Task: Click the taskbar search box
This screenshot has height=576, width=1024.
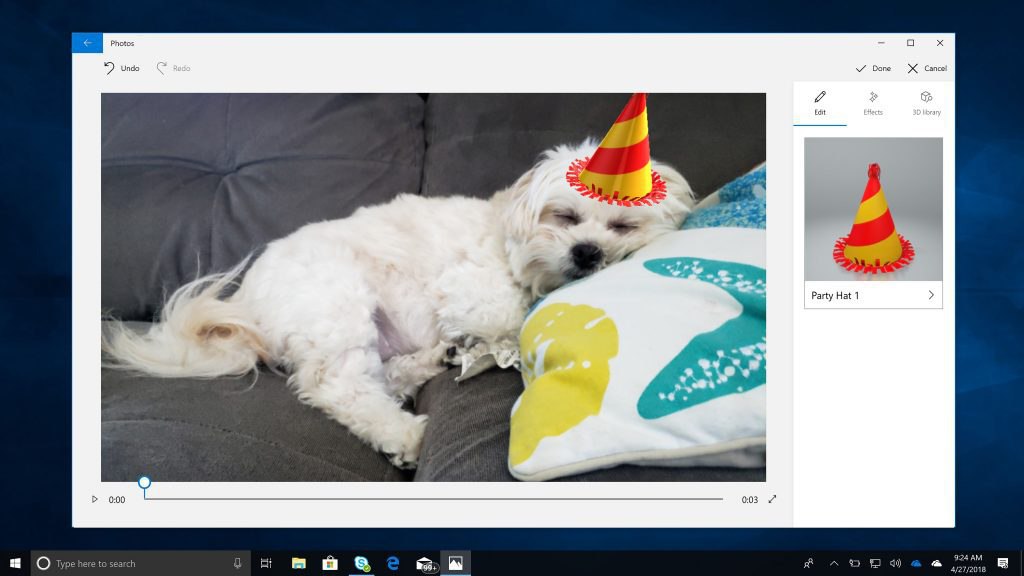Action: tap(140, 563)
